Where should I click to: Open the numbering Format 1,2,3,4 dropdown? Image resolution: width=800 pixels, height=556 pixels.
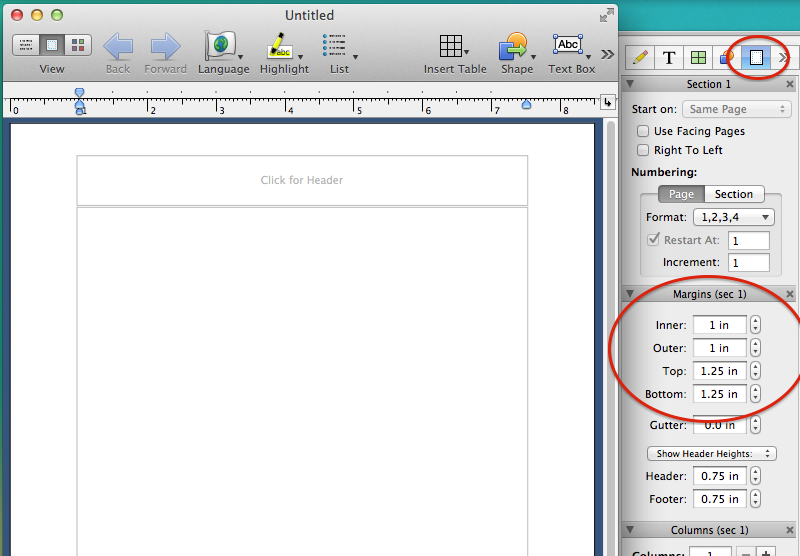pos(734,217)
